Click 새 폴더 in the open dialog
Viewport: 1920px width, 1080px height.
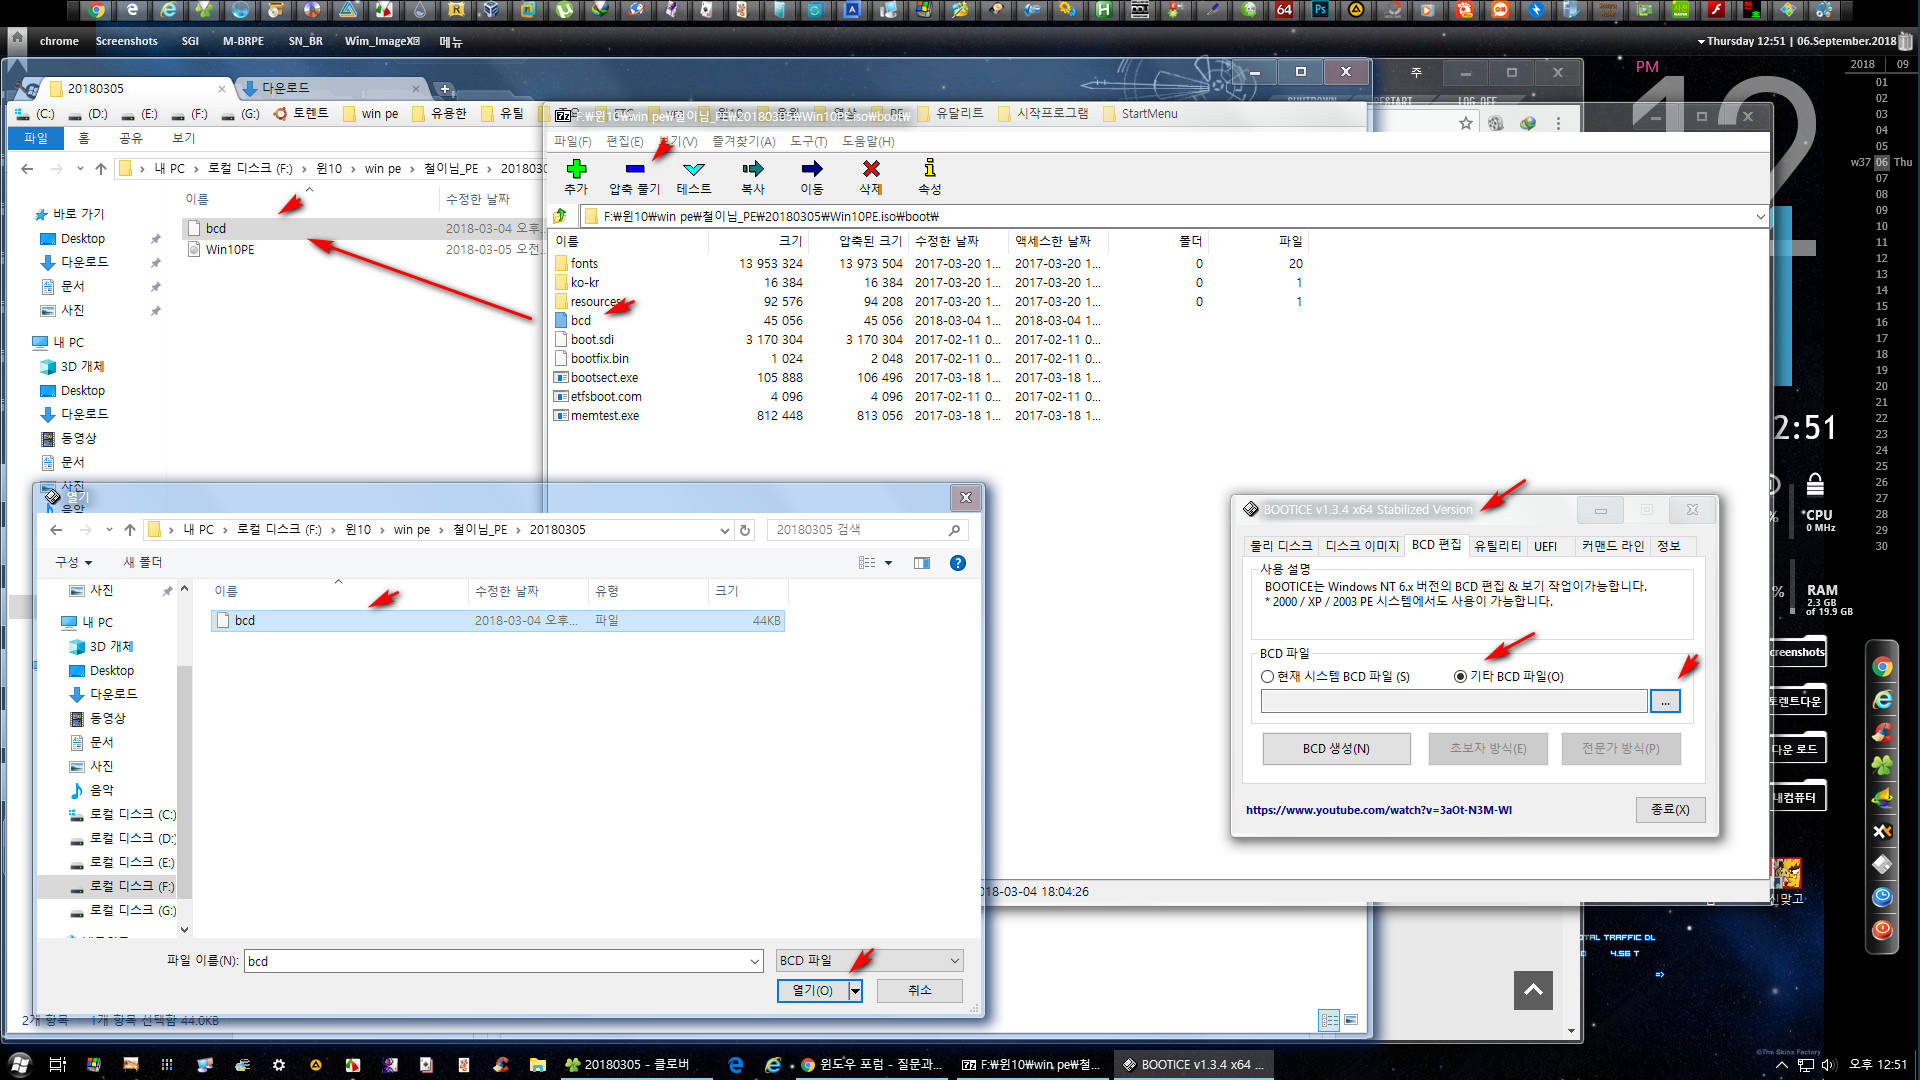[142, 563]
